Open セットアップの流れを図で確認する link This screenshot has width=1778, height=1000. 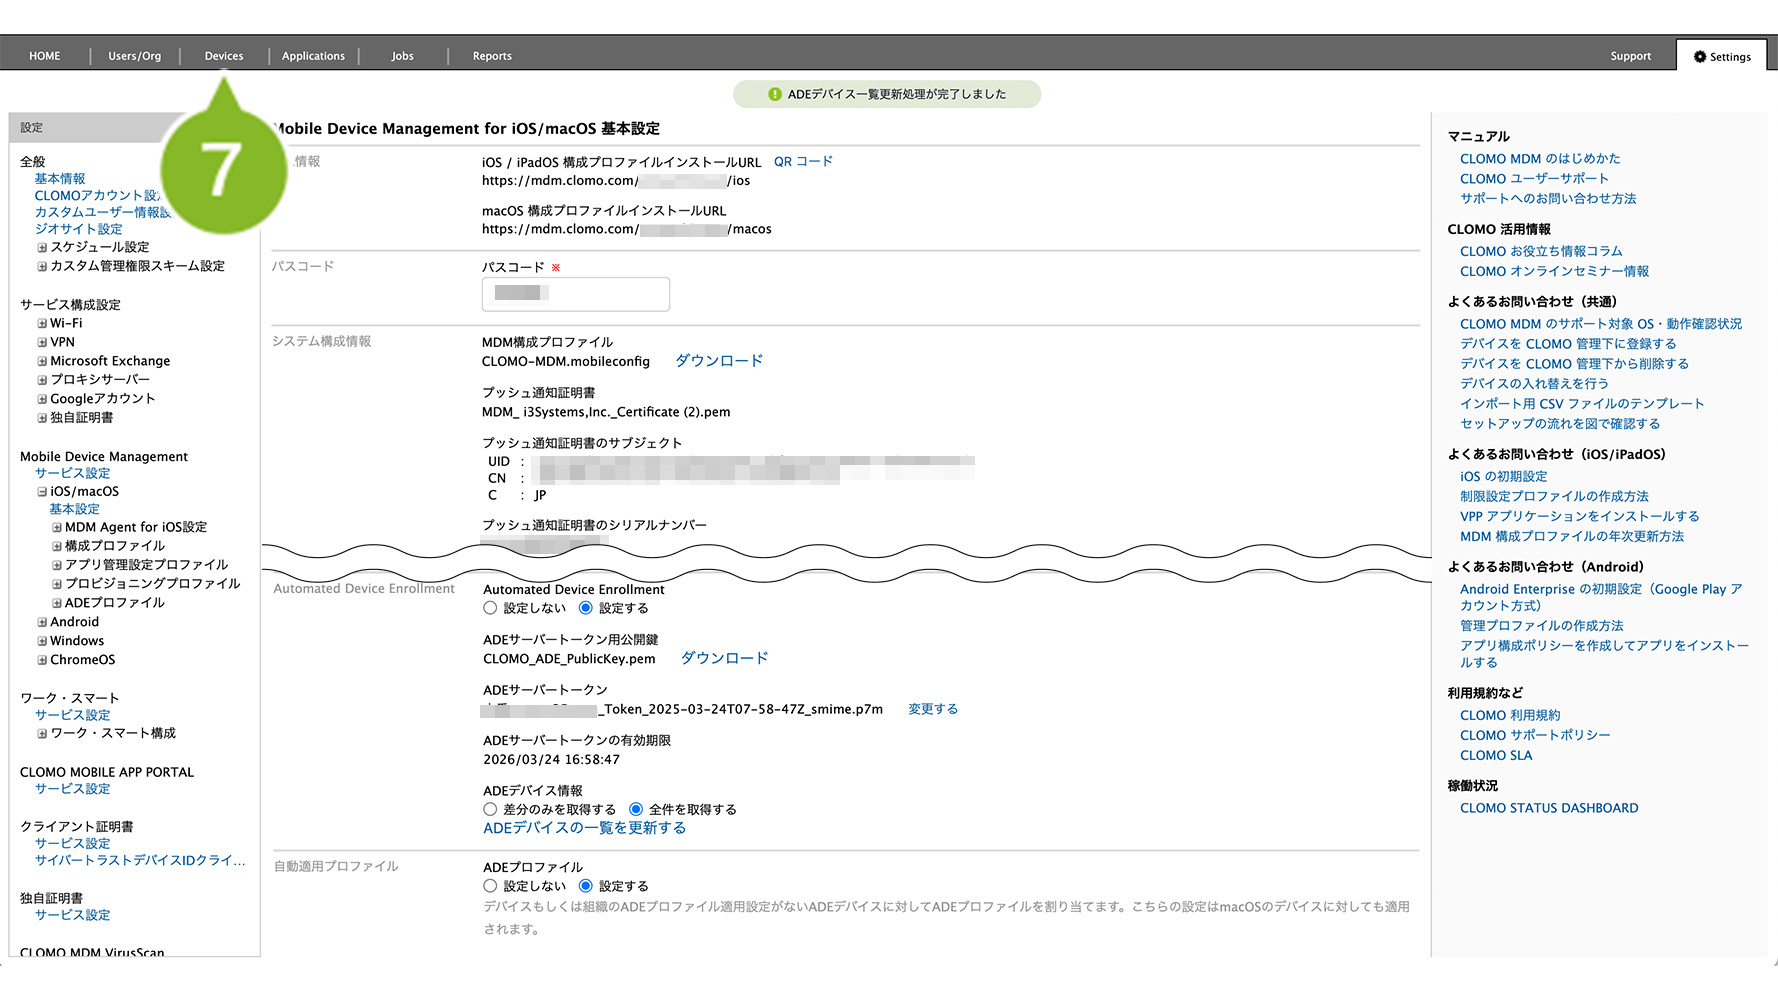click(x=1560, y=424)
